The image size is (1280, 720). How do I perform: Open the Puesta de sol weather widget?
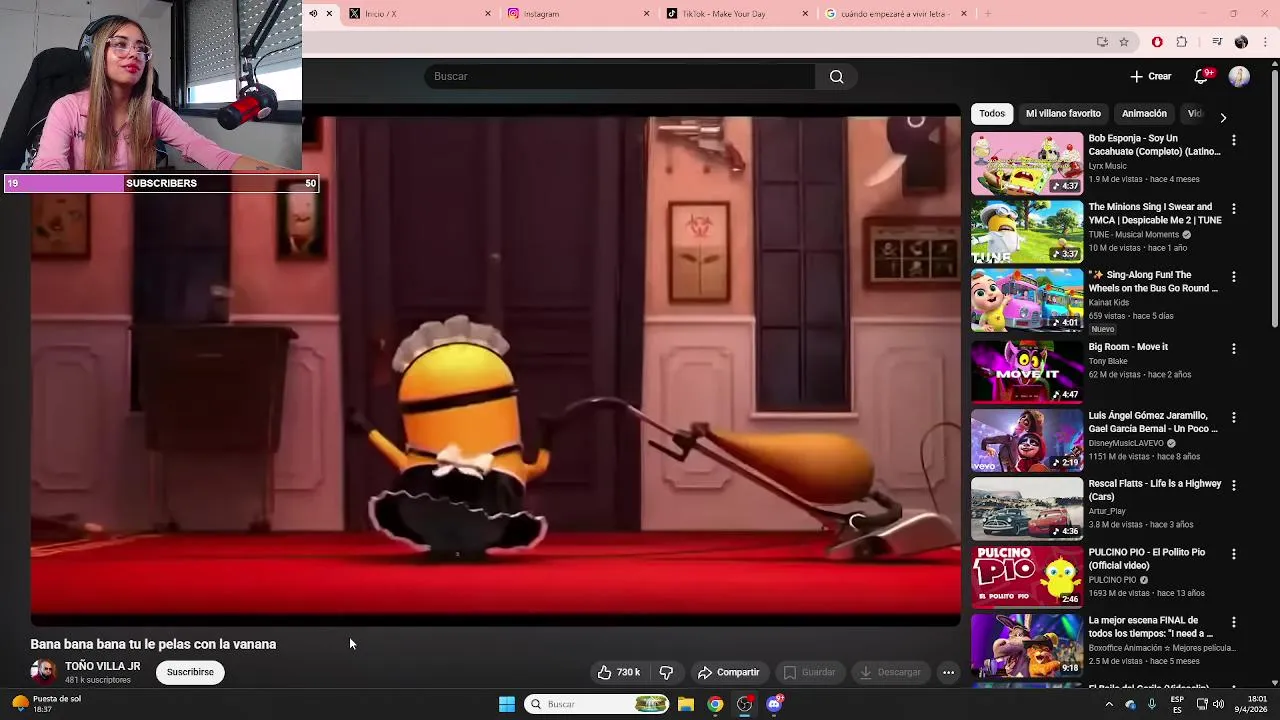pyautogui.click(x=46, y=704)
